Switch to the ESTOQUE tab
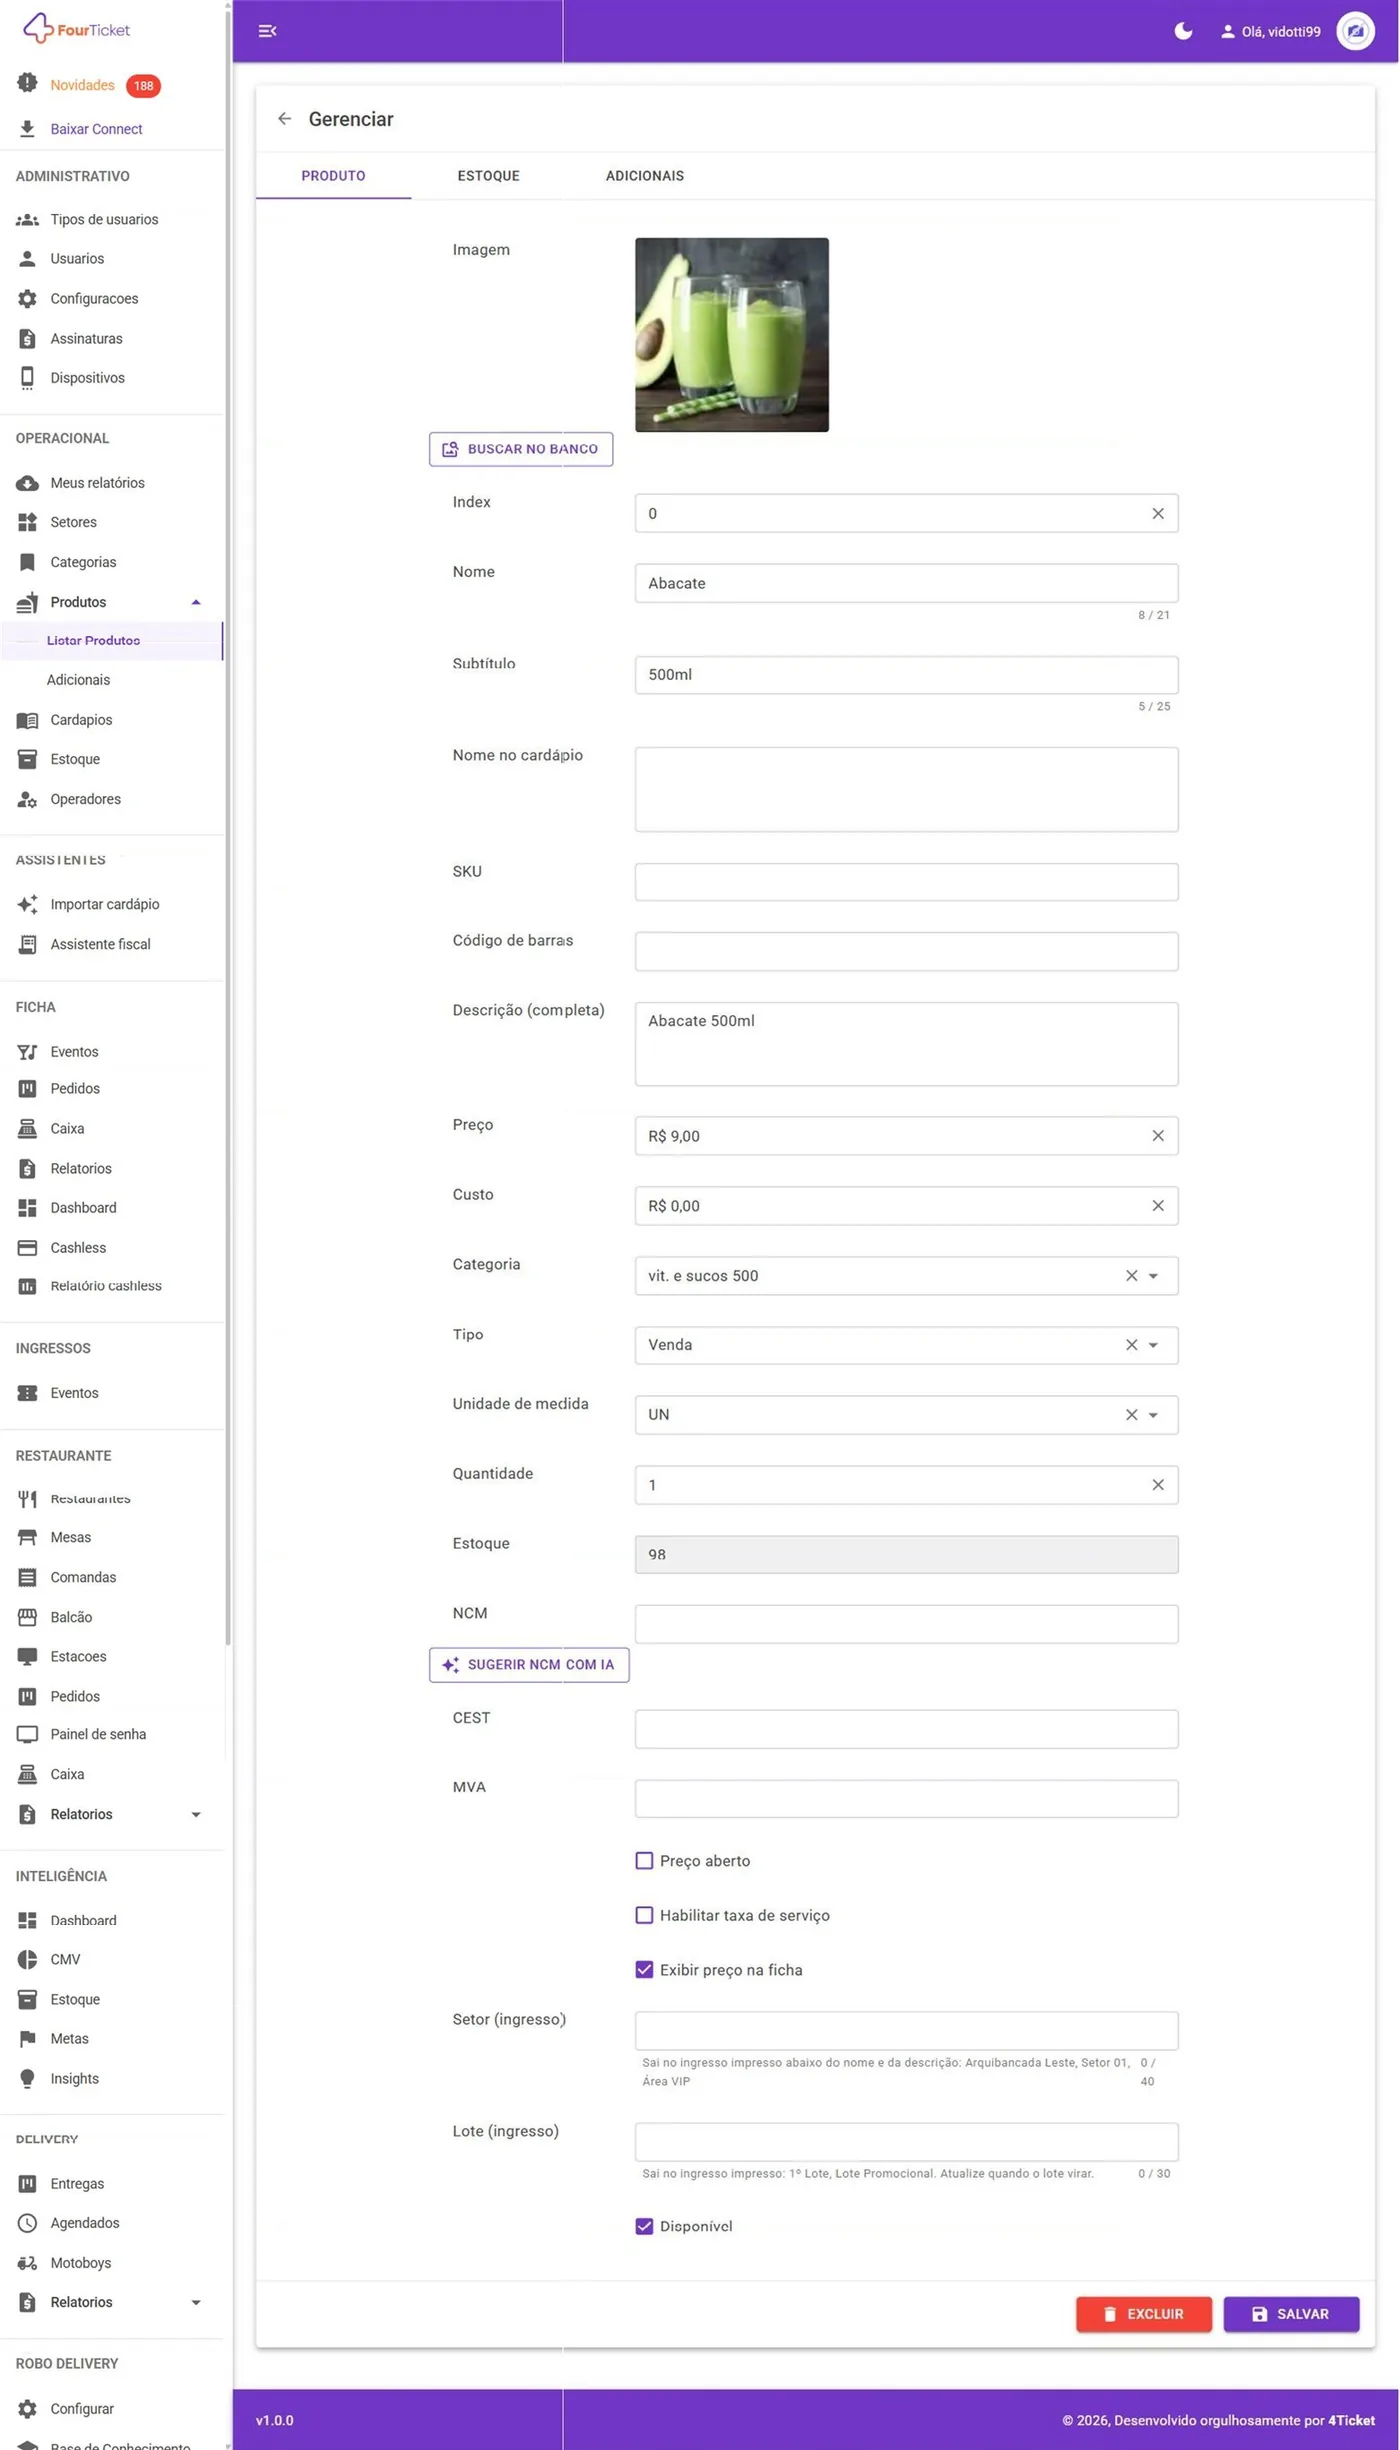The width and height of the screenshot is (1400, 2450). (x=488, y=176)
